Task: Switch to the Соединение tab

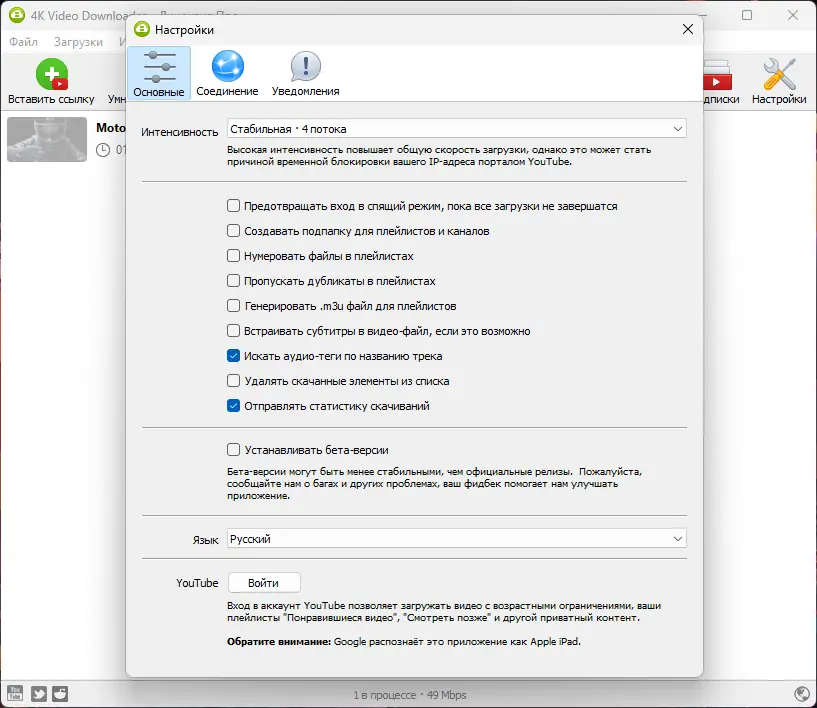Action: (227, 73)
